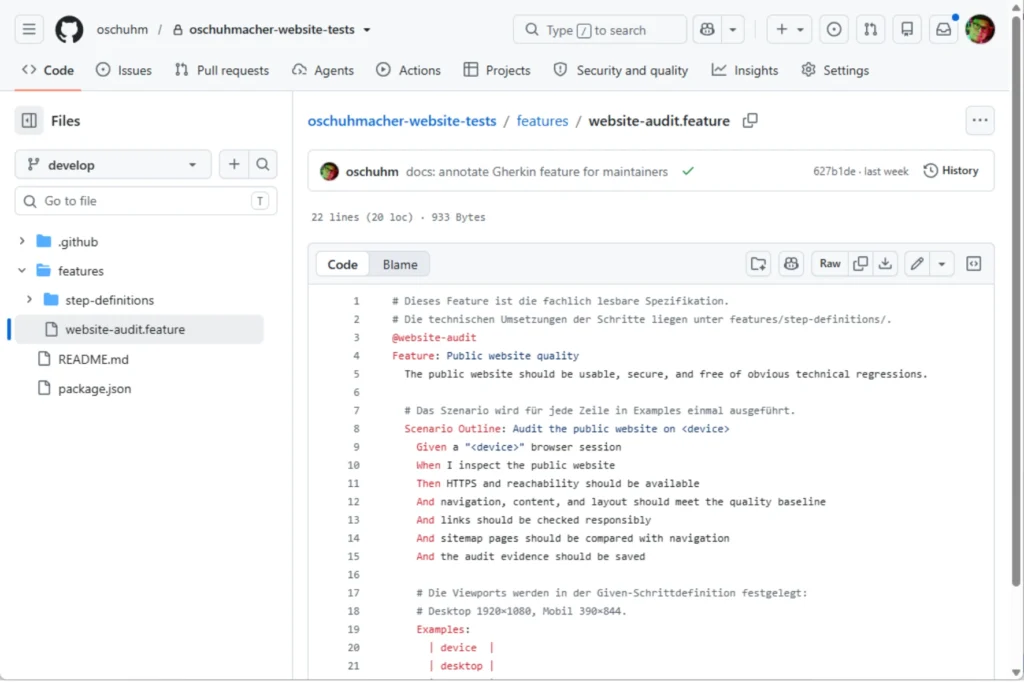Open the repositories icon in top header

click(907, 29)
